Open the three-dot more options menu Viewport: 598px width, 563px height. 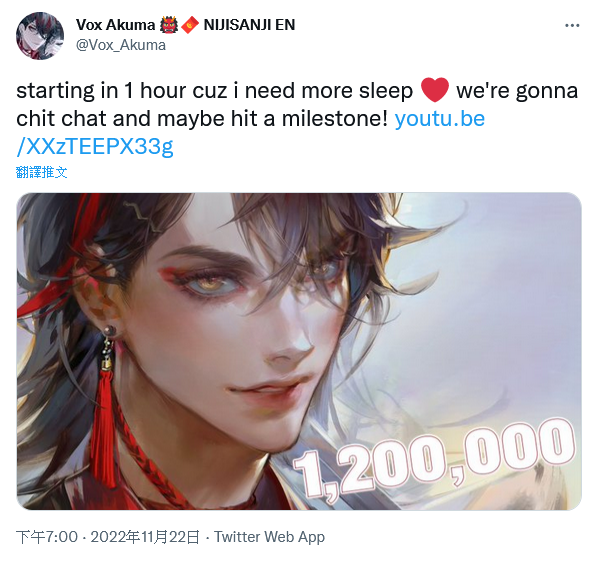point(572,26)
